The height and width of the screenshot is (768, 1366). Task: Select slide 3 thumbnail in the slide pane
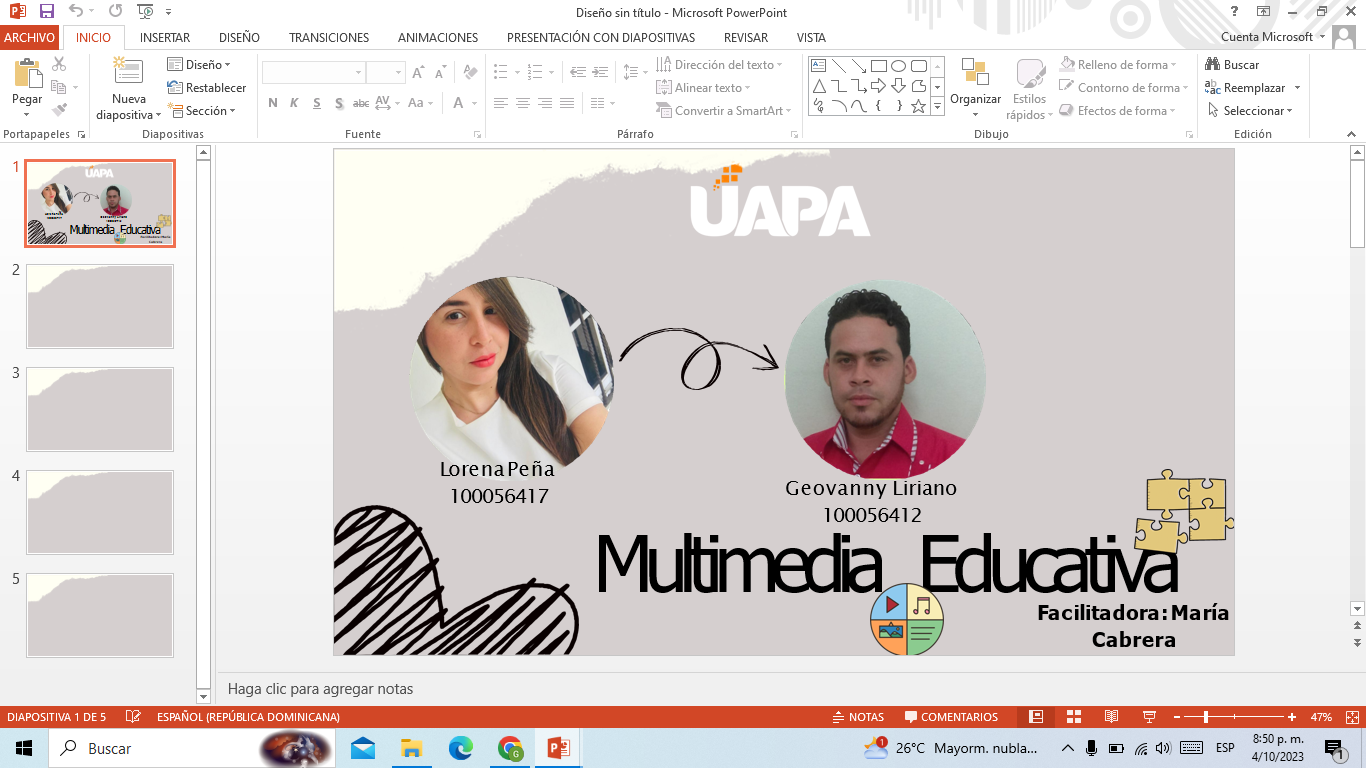pyautogui.click(x=100, y=409)
